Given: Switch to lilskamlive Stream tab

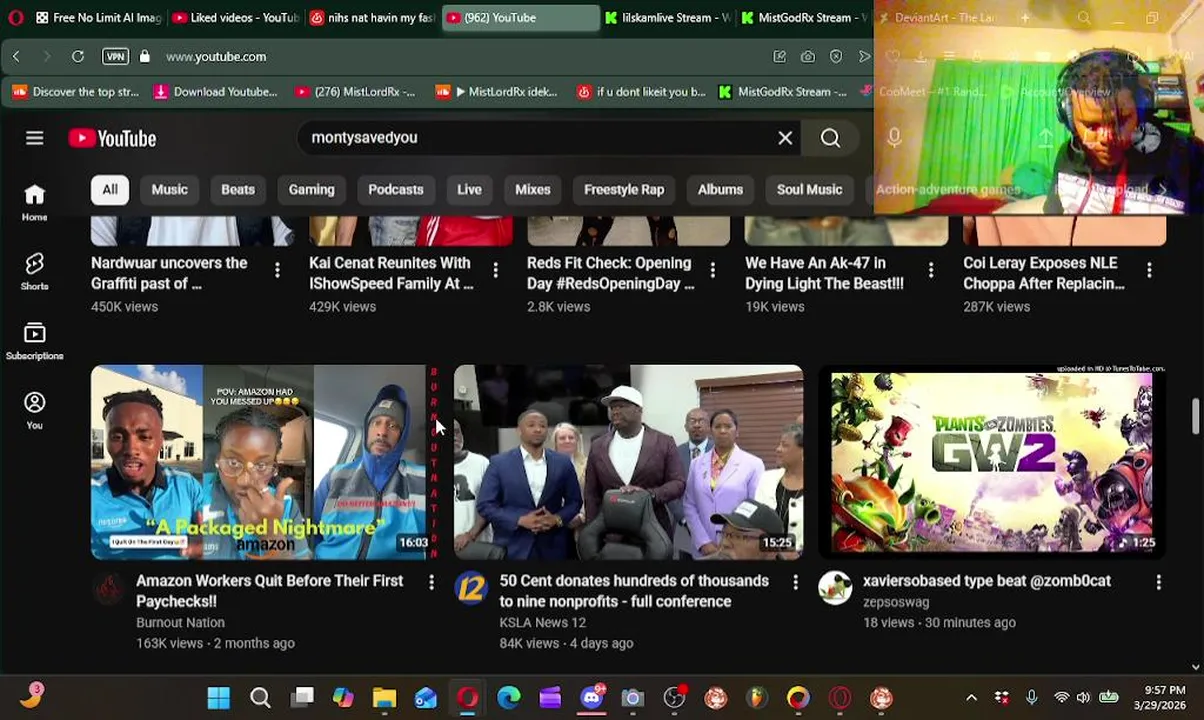Looking at the screenshot, I should [667, 18].
